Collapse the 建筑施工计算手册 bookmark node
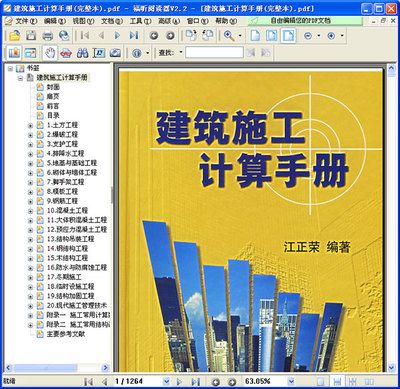 [x=20, y=78]
